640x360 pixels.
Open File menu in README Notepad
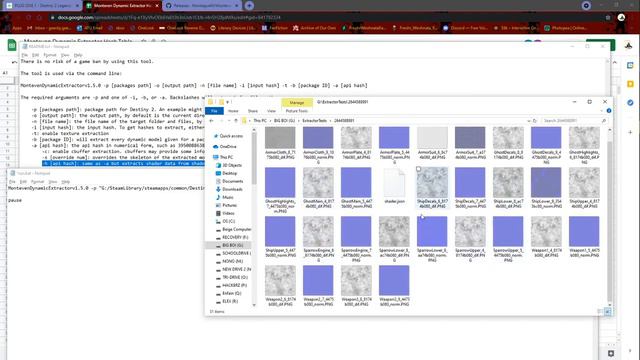coord(24,55)
